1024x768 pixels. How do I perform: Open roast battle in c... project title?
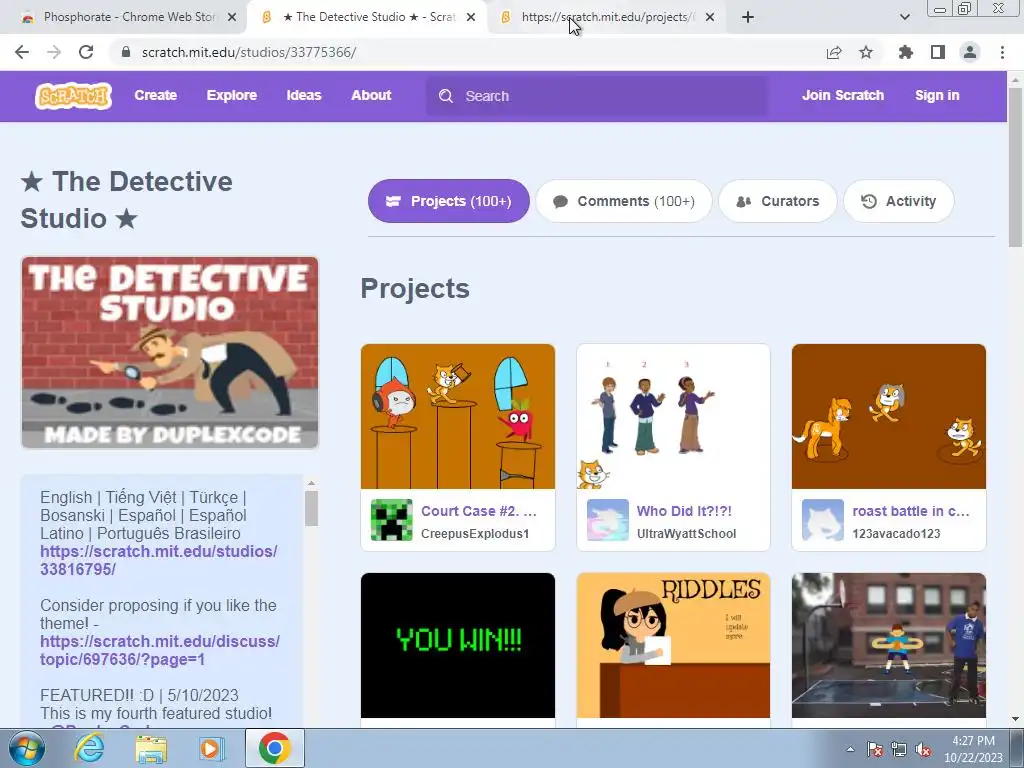[910, 511]
